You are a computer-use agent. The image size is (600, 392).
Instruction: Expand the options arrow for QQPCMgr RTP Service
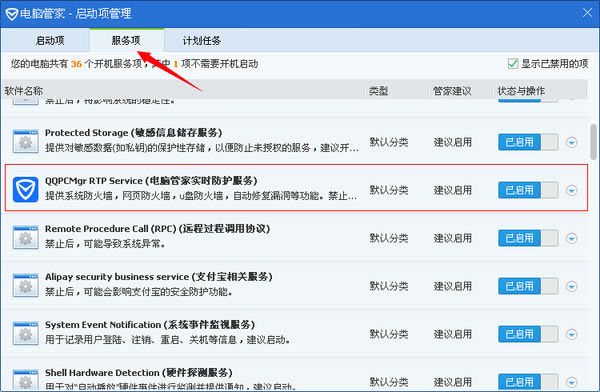[x=572, y=190]
